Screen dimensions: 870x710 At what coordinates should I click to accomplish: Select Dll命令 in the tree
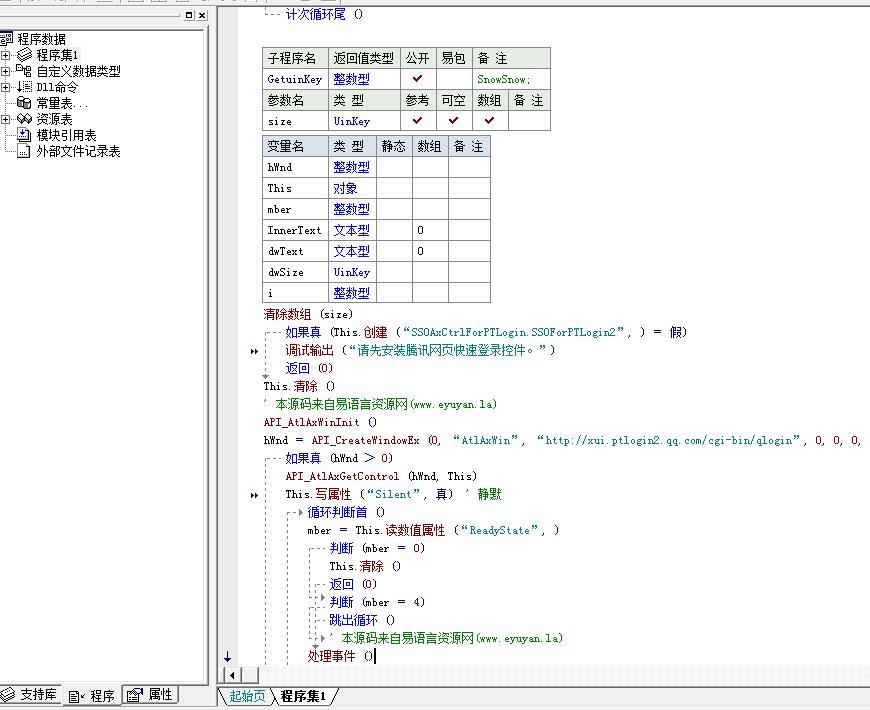[57, 87]
